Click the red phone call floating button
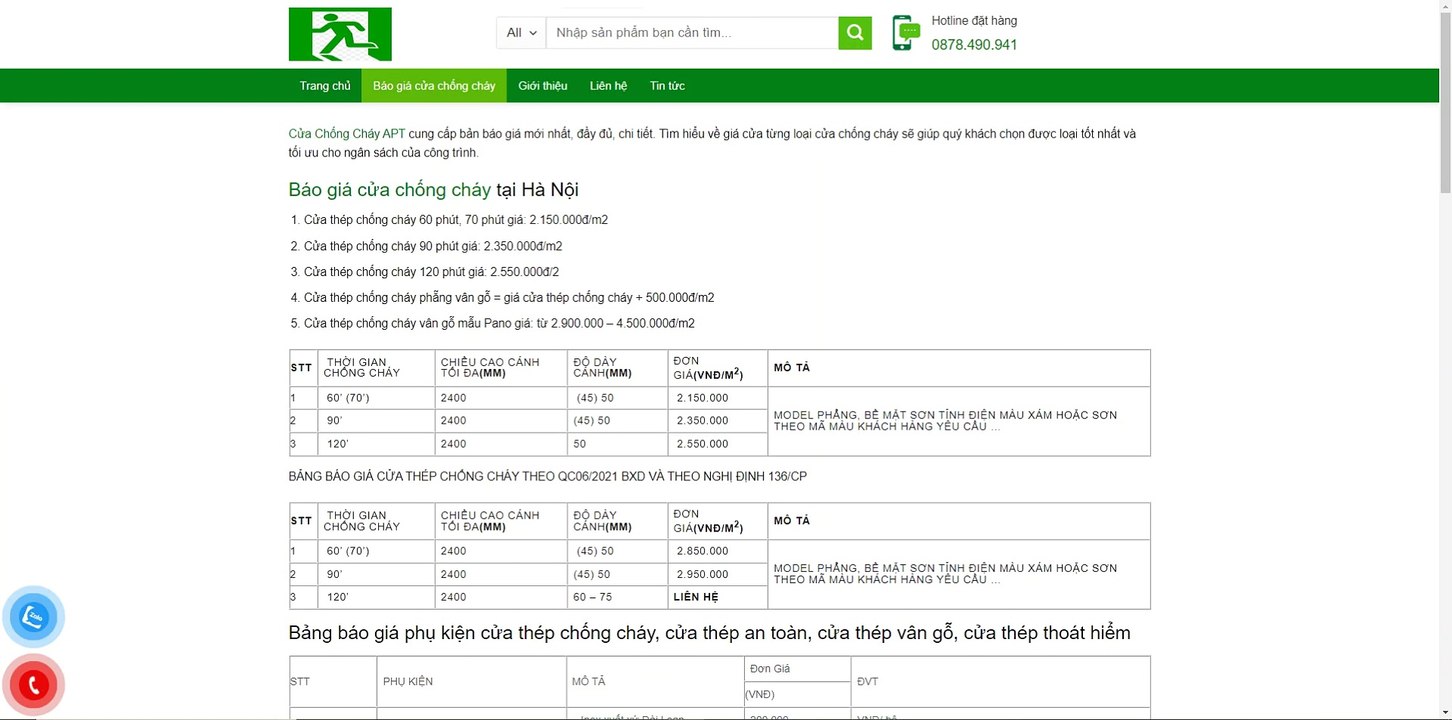 tap(34, 685)
